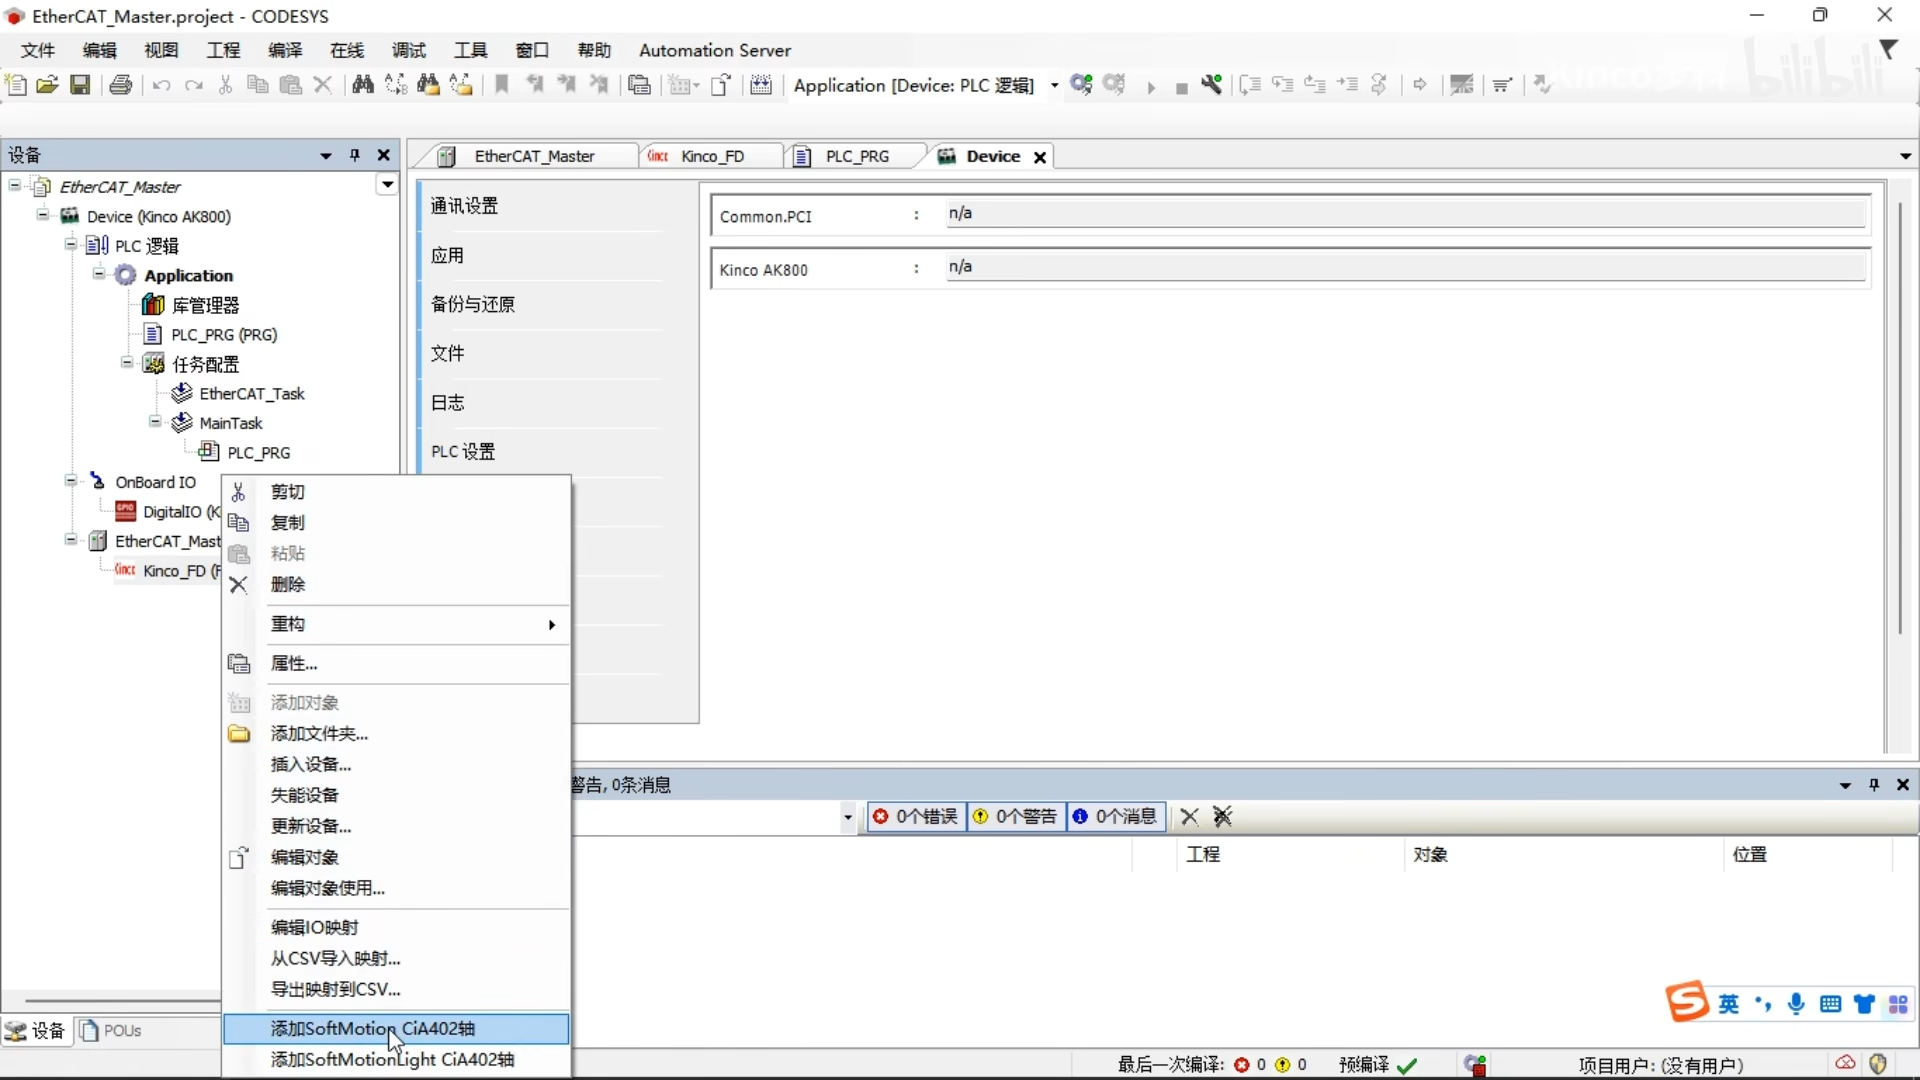Click the Kinco AK800 value field

click(x=1407, y=267)
